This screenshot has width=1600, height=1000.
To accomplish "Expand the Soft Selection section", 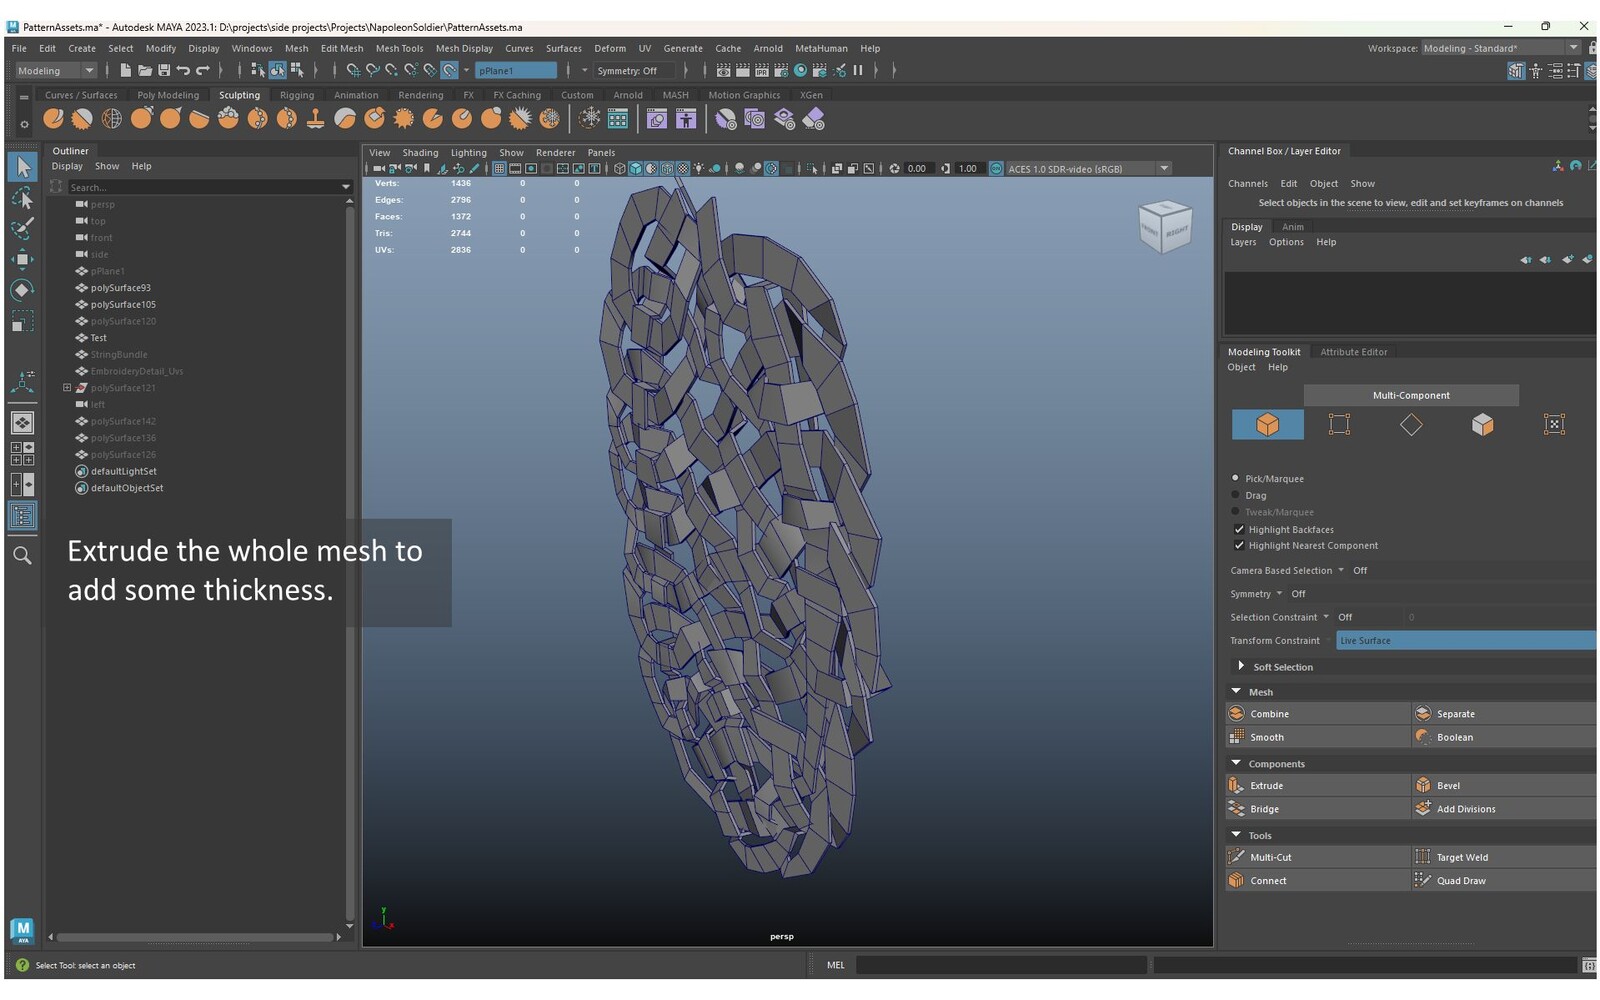I will point(1241,667).
